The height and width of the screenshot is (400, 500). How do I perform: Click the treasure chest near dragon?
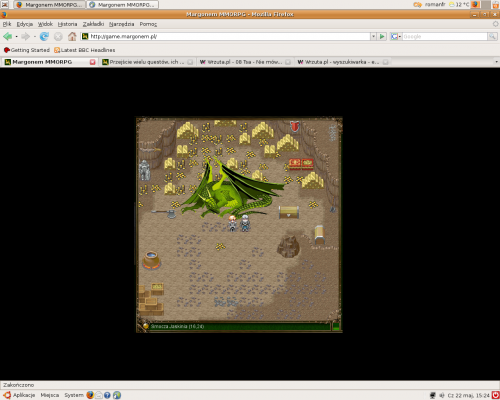click(289, 212)
